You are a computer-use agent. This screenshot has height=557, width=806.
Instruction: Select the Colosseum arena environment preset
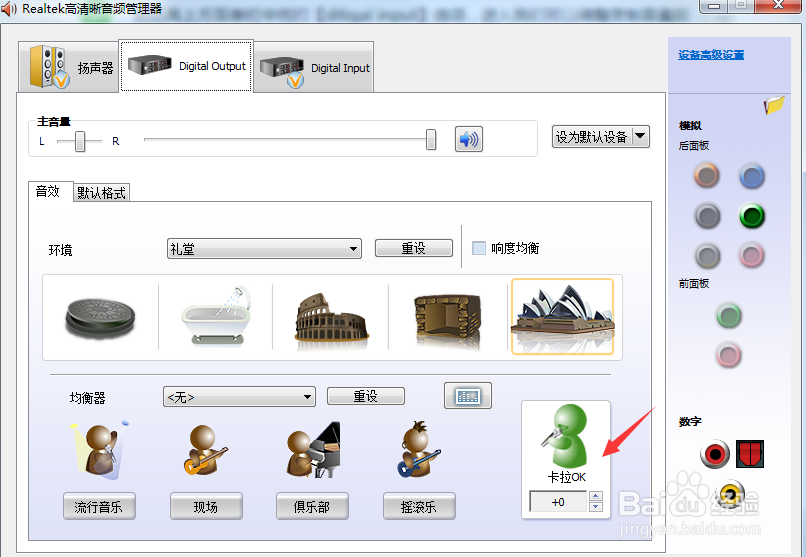point(331,317)
